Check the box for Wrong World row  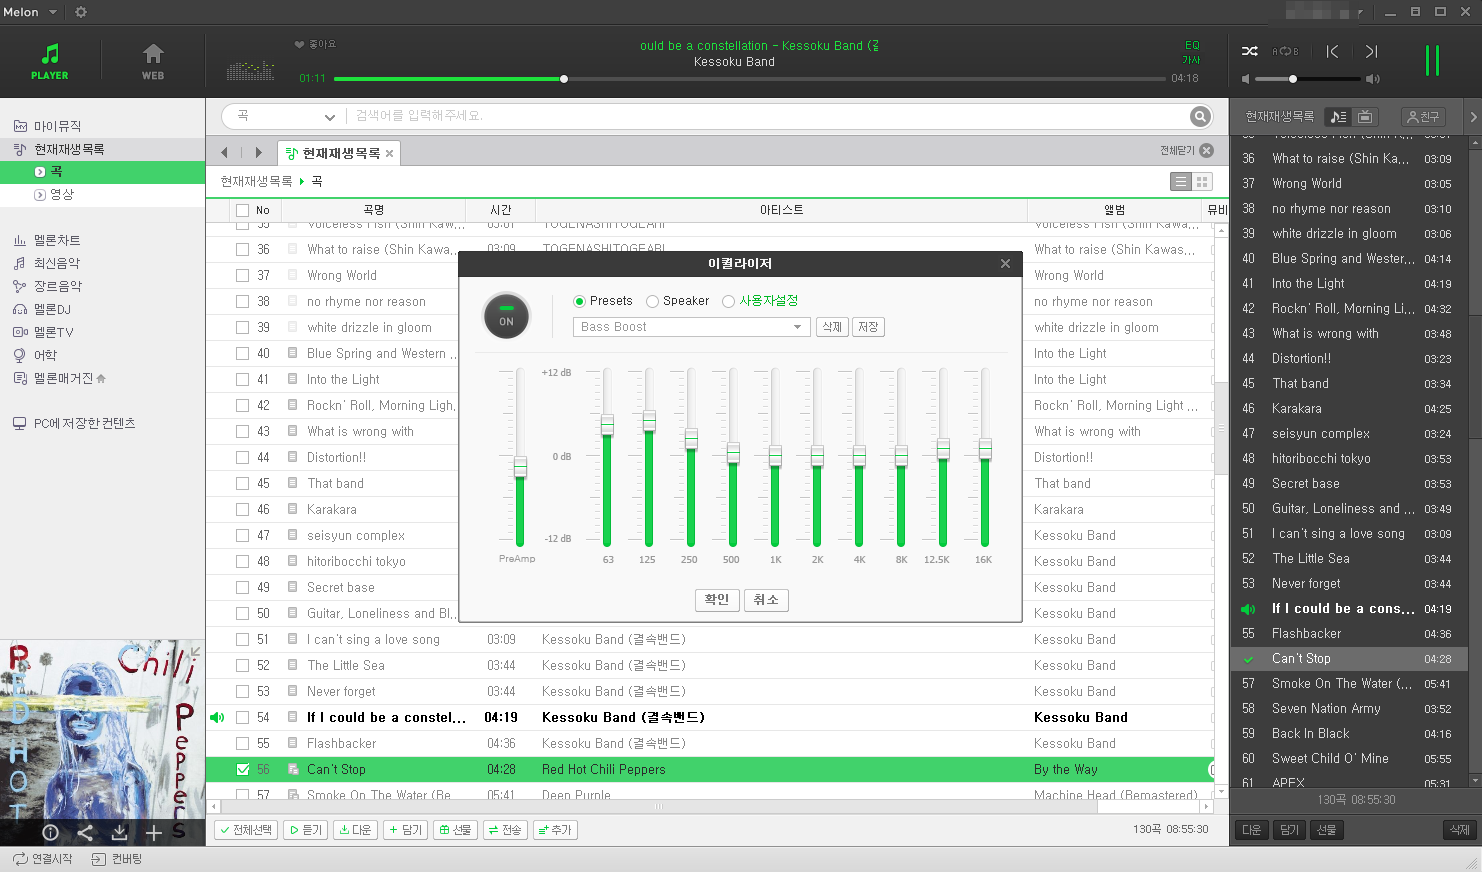click(x=242, y=275)
